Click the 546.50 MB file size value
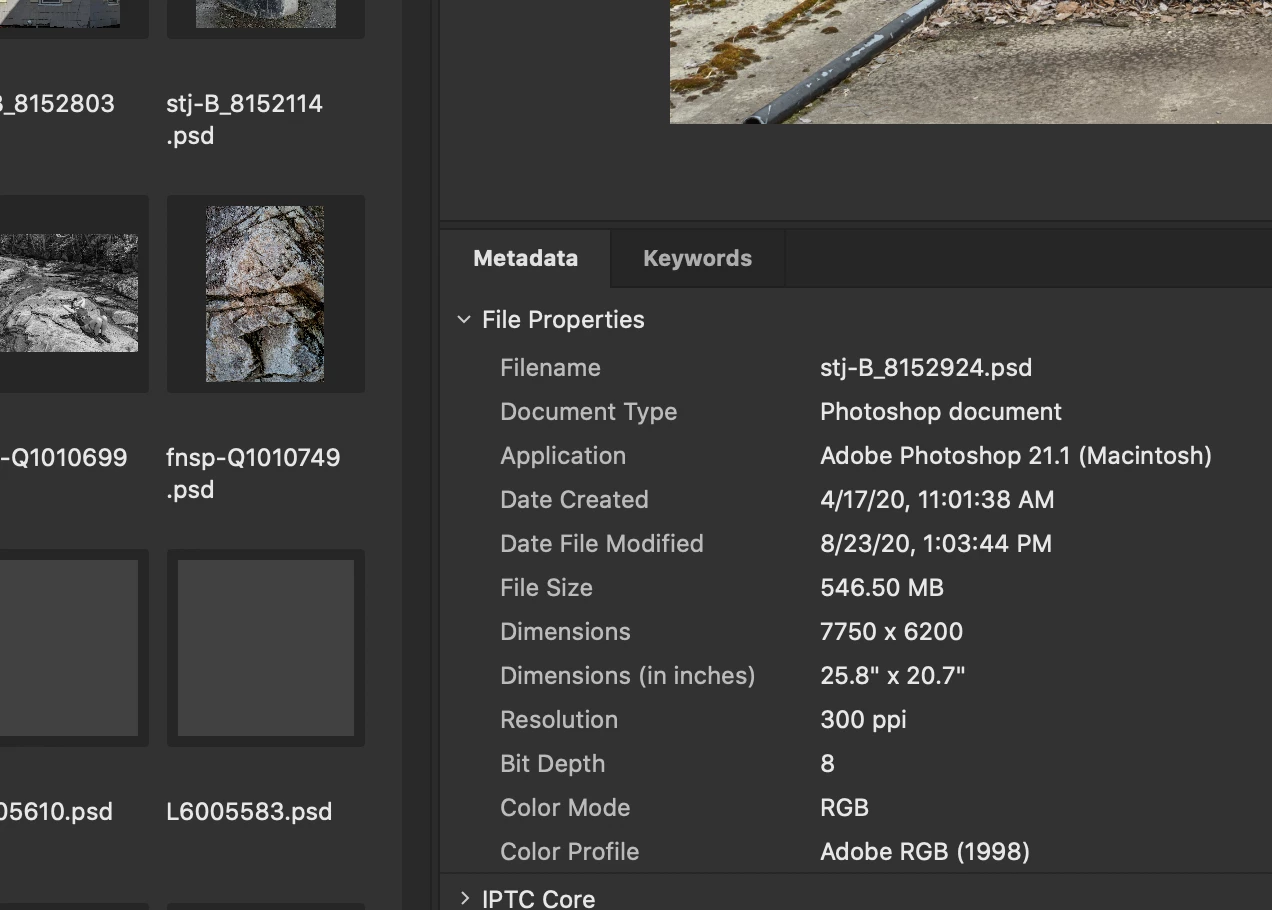 pos(882,588)
